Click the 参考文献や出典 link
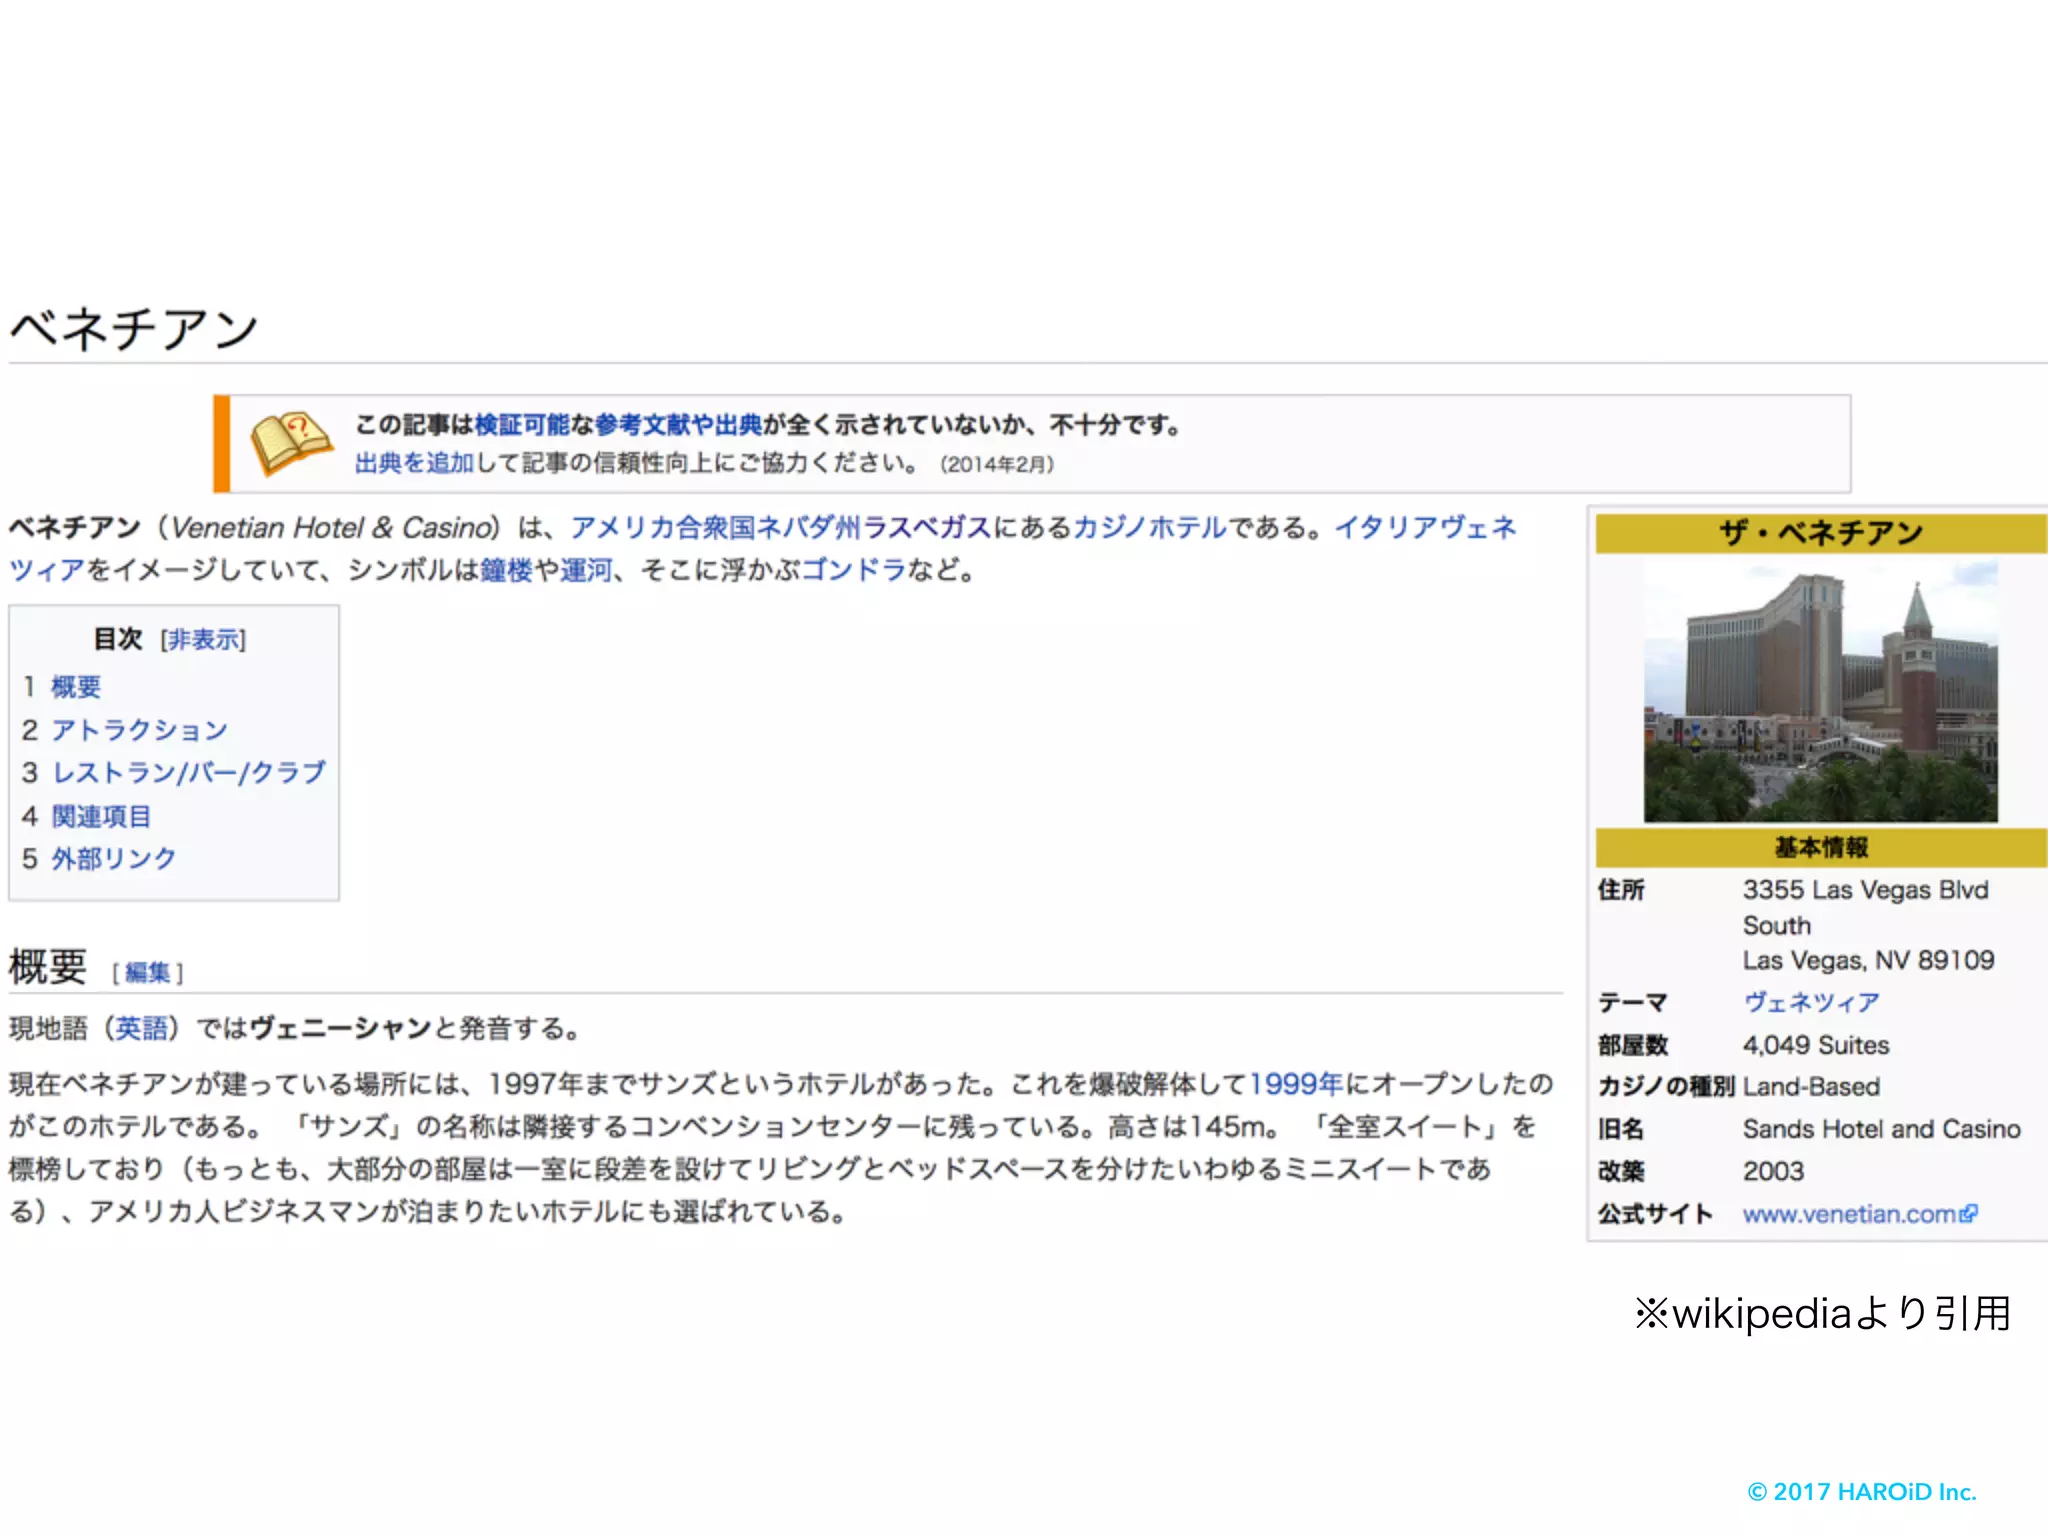This screenshot has width=2048, height=1536. click(x=678, y=425)
